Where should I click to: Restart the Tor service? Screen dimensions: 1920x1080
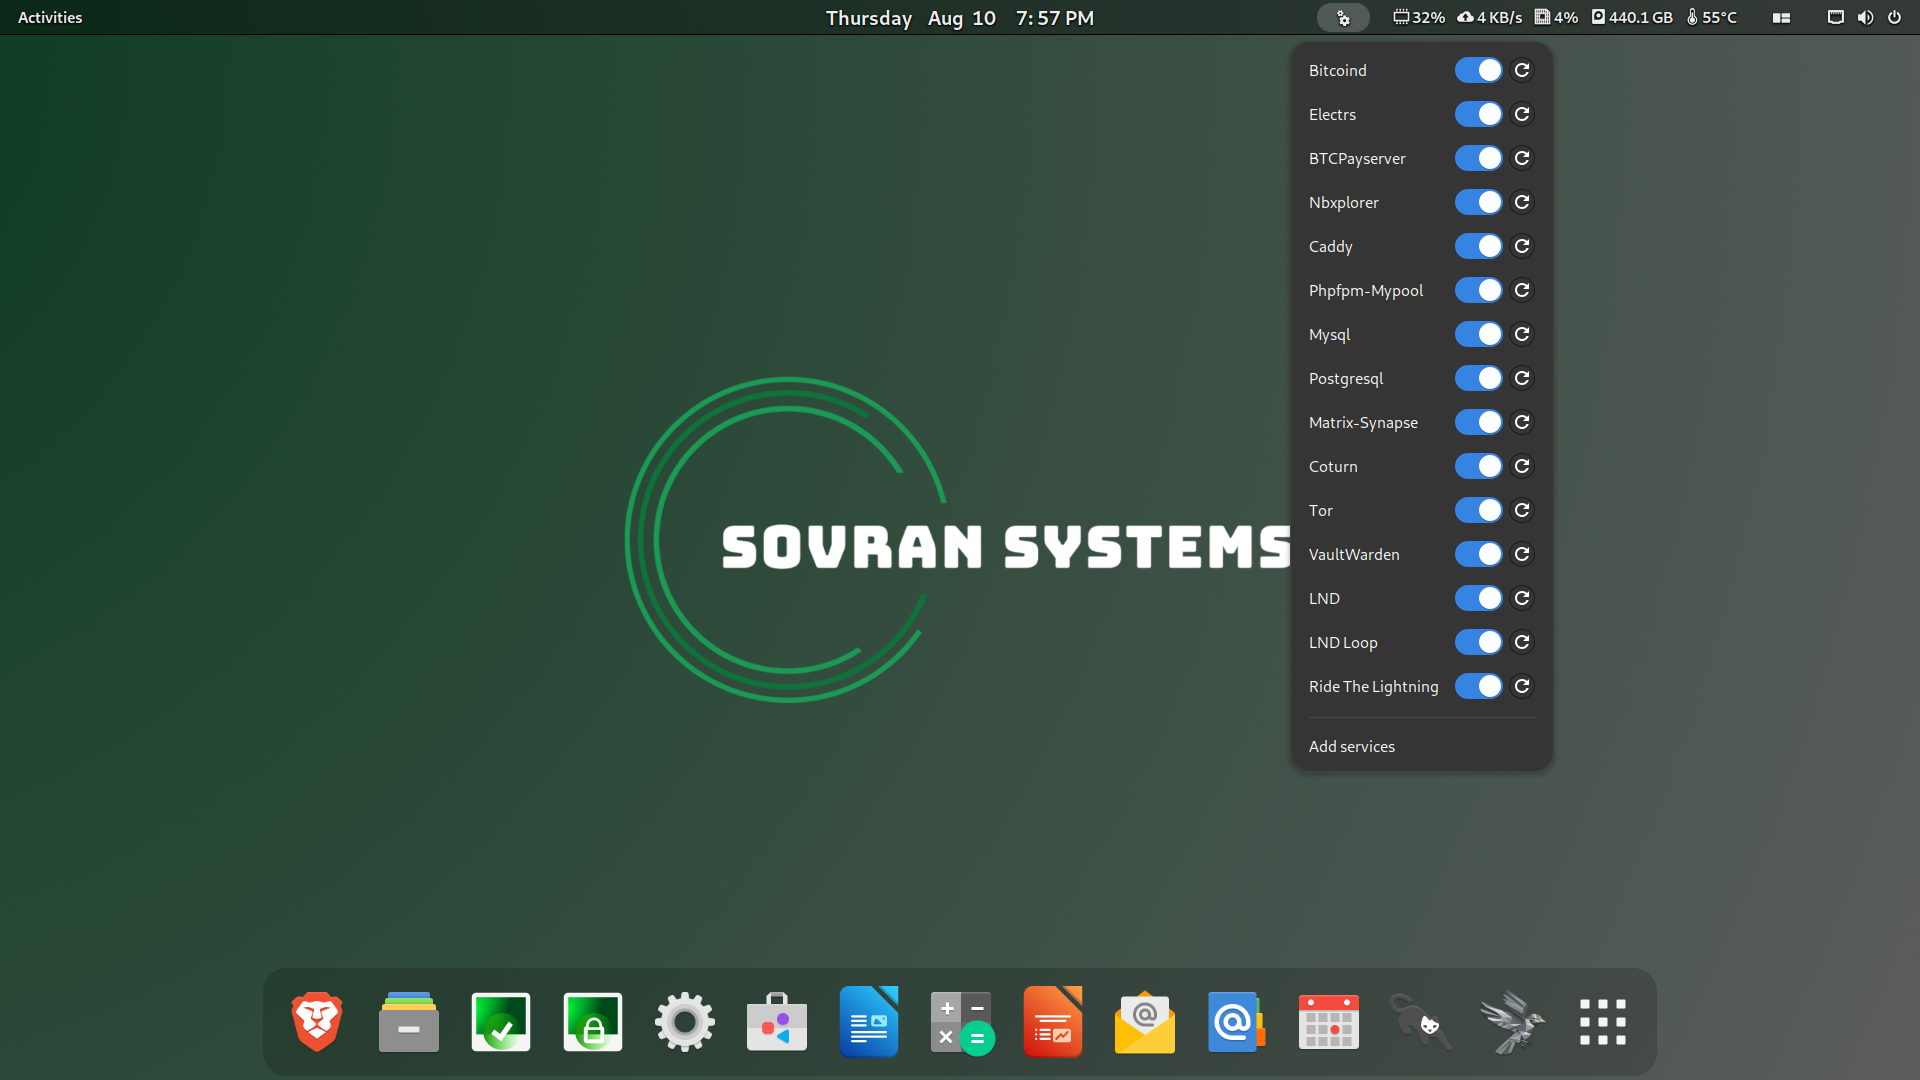click(x=1522, y=510)
